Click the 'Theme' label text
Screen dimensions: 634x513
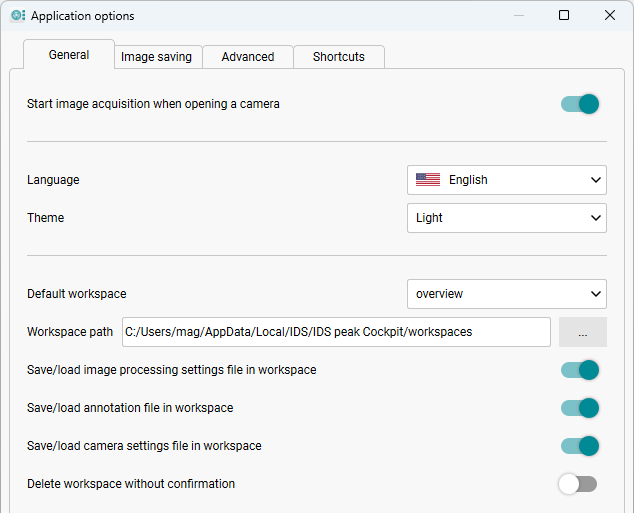45,218
